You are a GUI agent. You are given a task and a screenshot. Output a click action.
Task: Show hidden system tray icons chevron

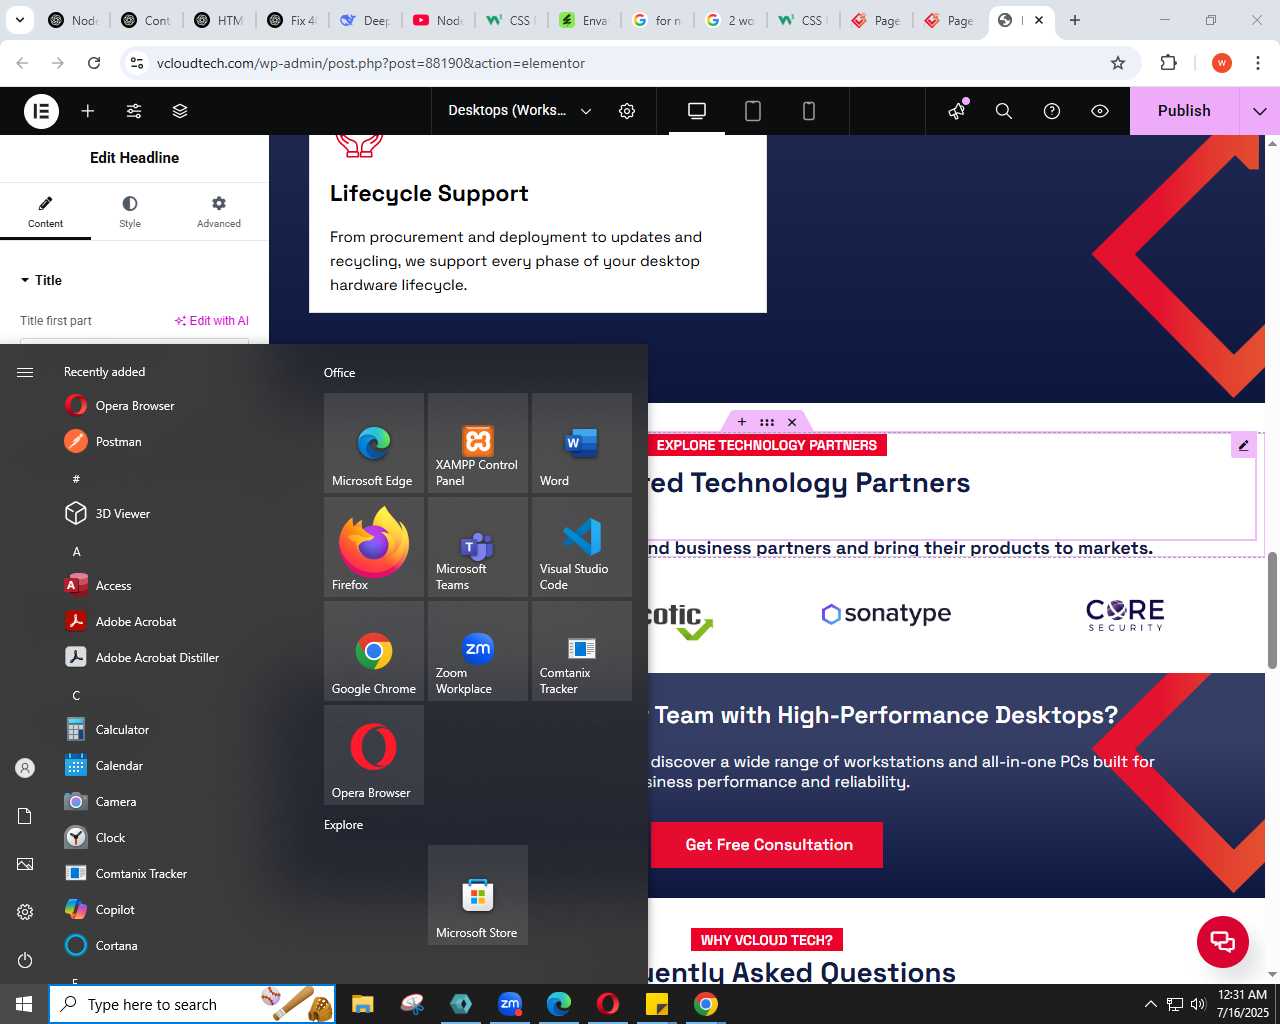coord(1150,1004)
